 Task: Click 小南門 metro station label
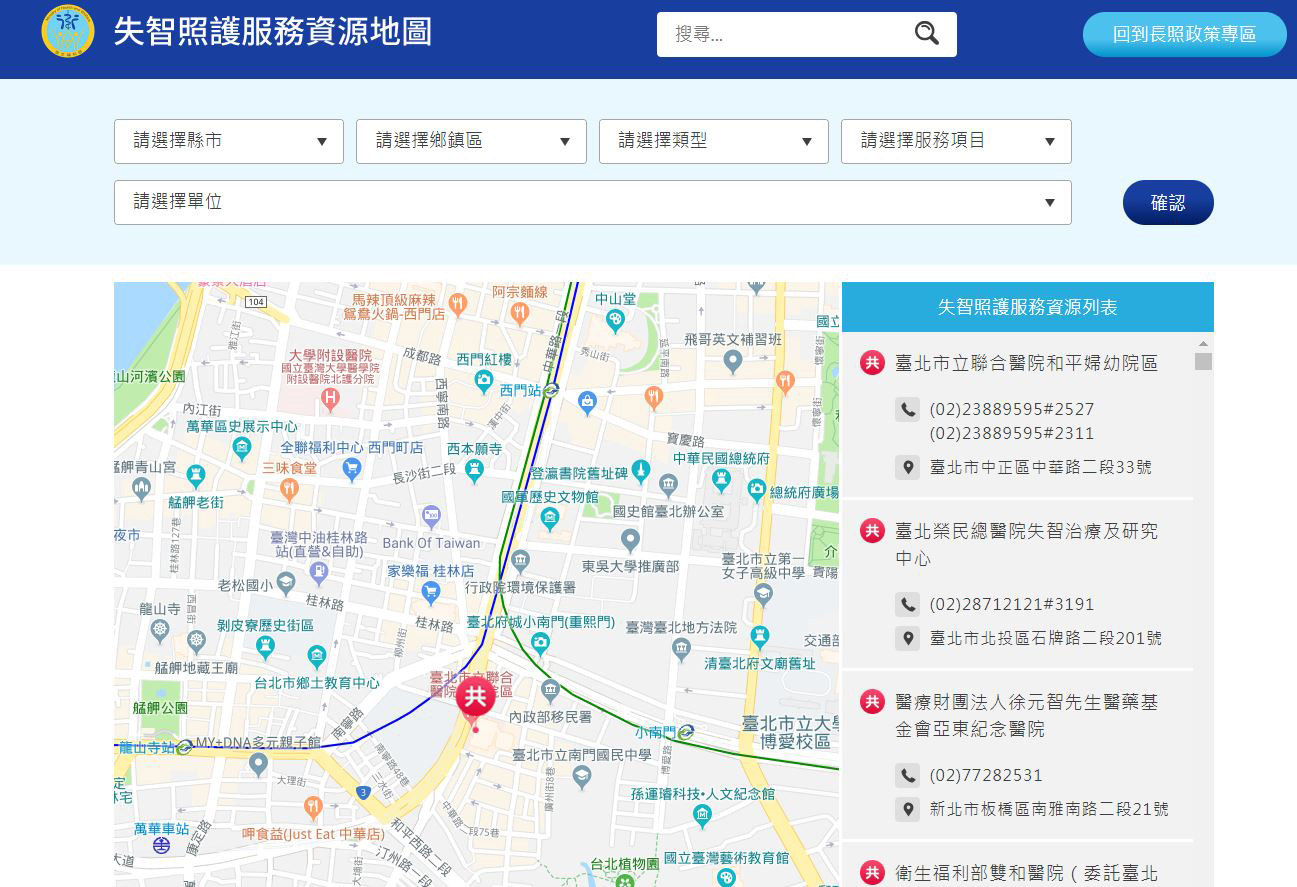(655, 732)
